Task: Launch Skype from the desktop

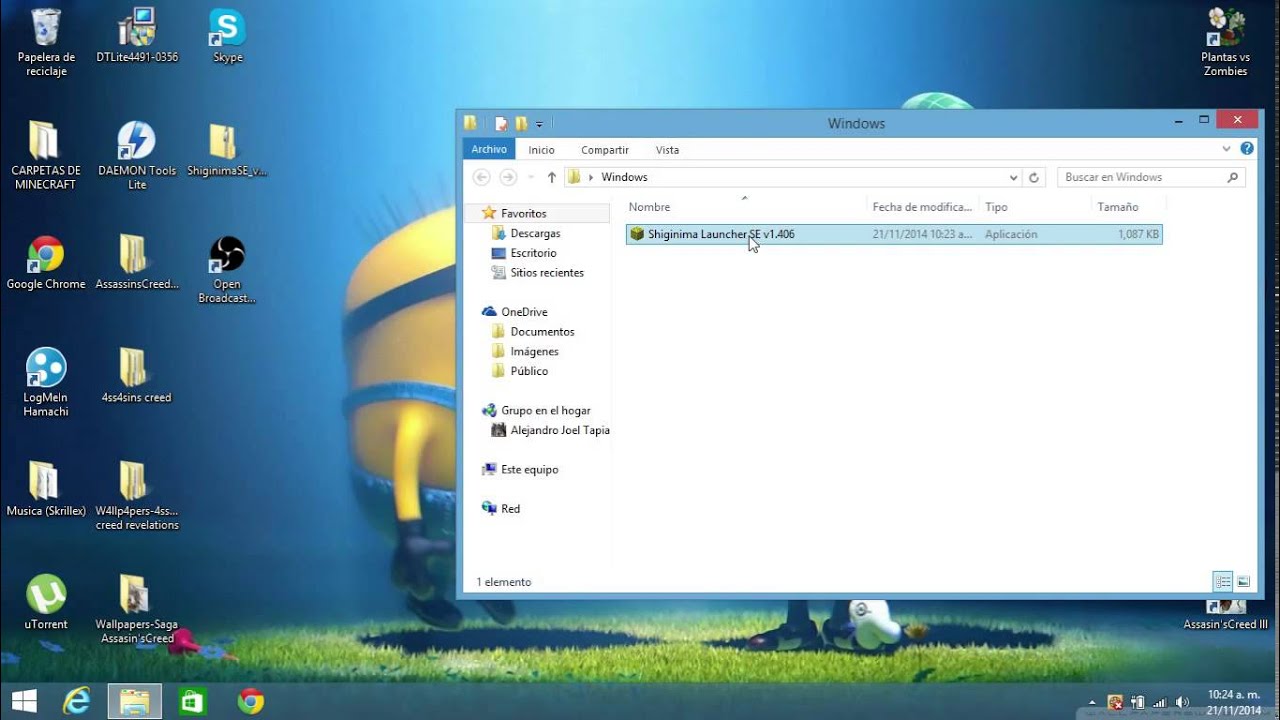Action: [x=227, y=36]
